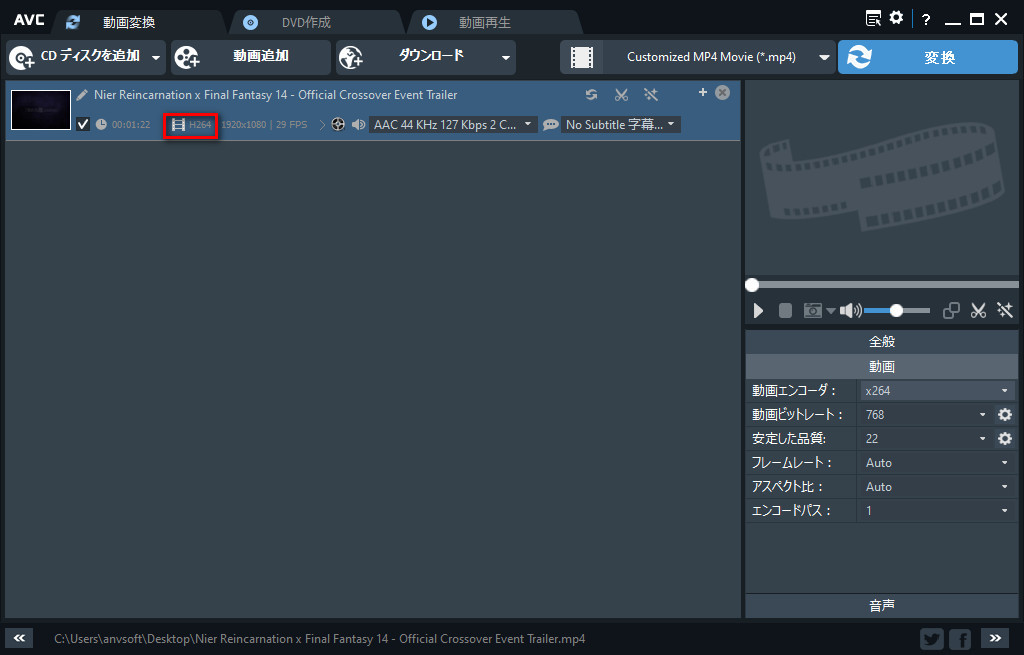This screenshot has width=1024, height=655.
Task: Click the 1920x1080 | 29 FPS text
Action: pos(264,124)
